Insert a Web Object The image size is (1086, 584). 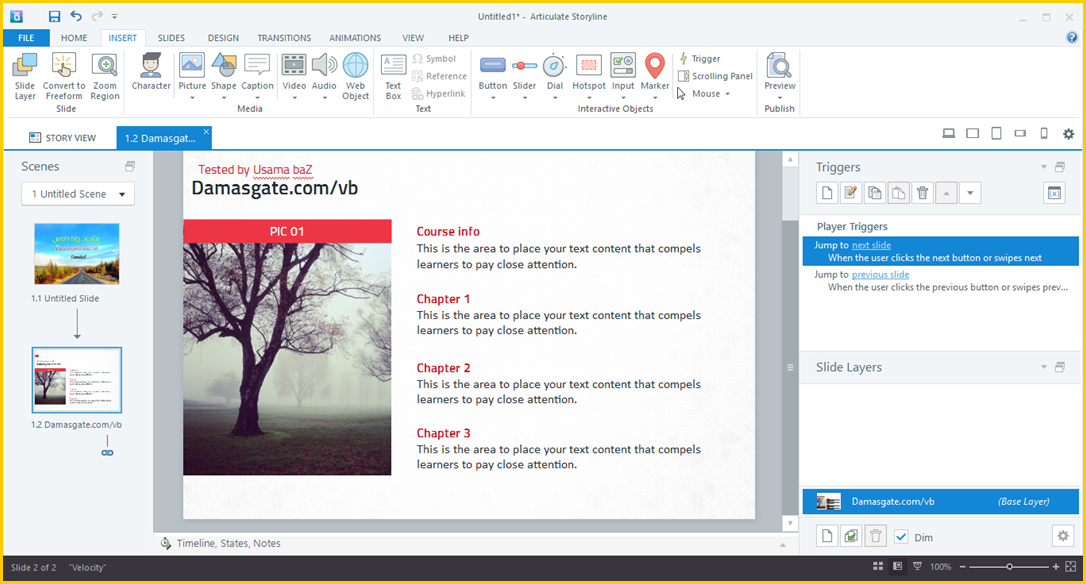coord(355,76)
